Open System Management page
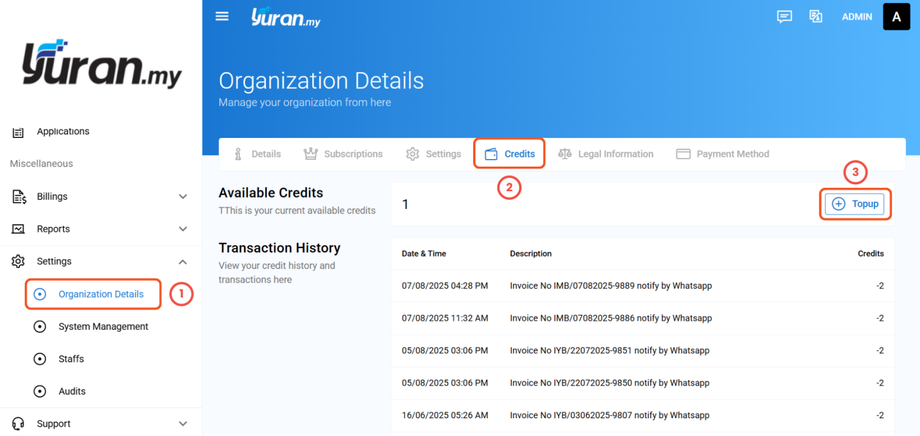Image resolution: width=920 pixels, height=436 pixels. pos(103,327)
